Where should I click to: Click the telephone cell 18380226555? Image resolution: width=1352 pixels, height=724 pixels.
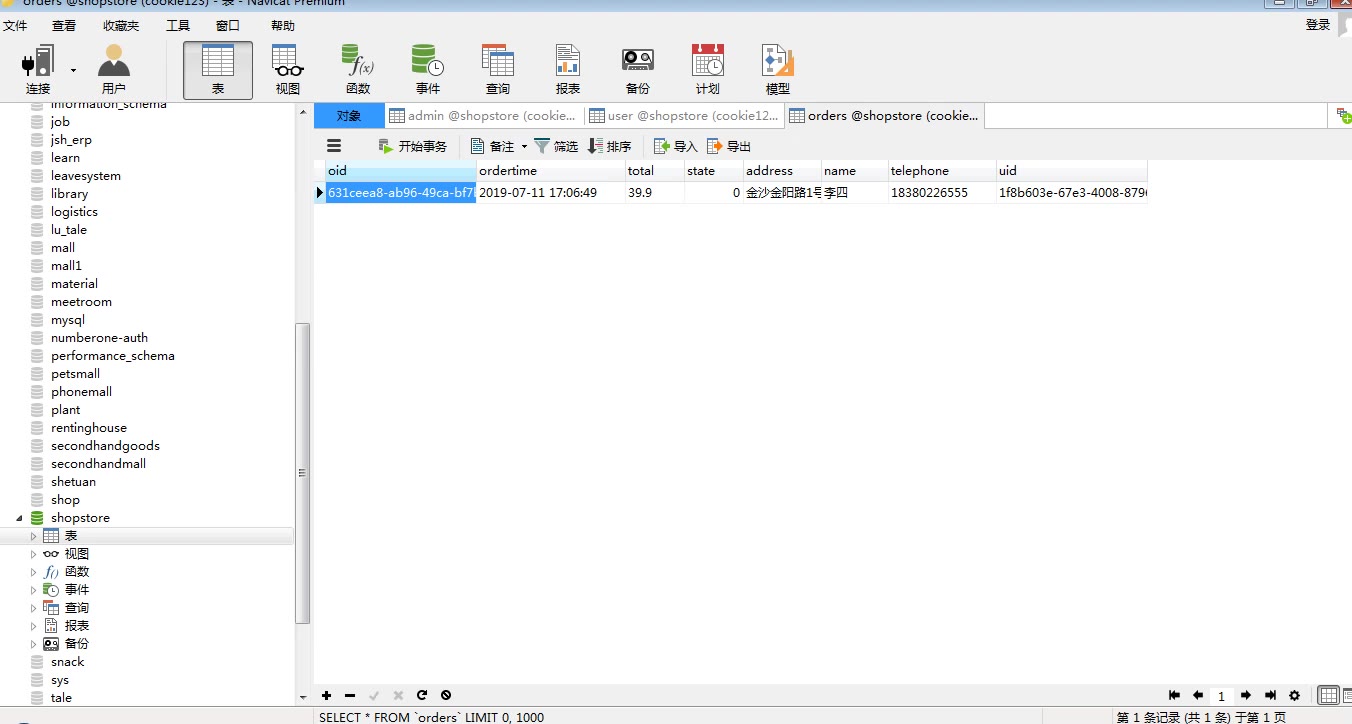pyautogui.click(x=942, y=193)
